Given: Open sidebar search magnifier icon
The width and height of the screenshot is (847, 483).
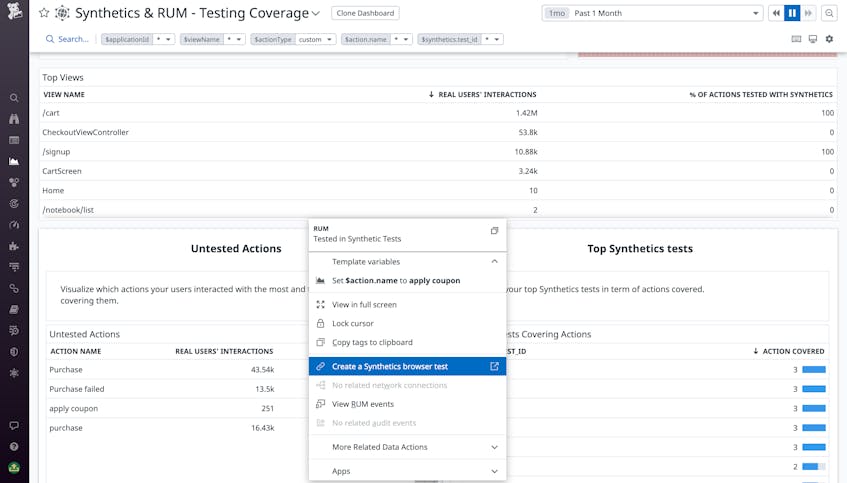Looking at the screenshot, I should (14, 98).
